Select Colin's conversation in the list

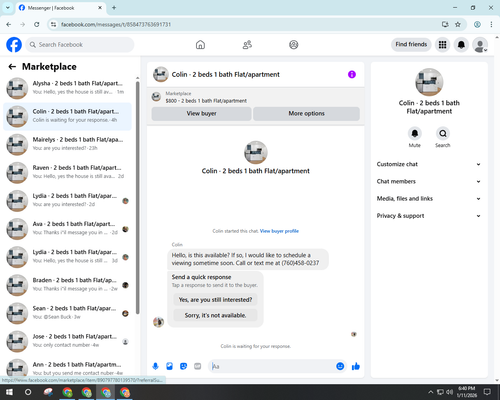pos(67,116)
